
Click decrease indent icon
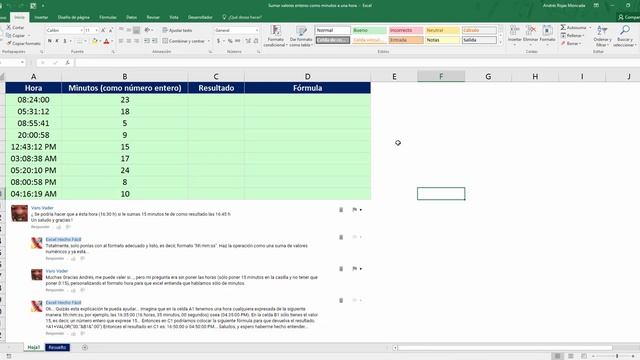pyautogui.click(x=147, y=41)
